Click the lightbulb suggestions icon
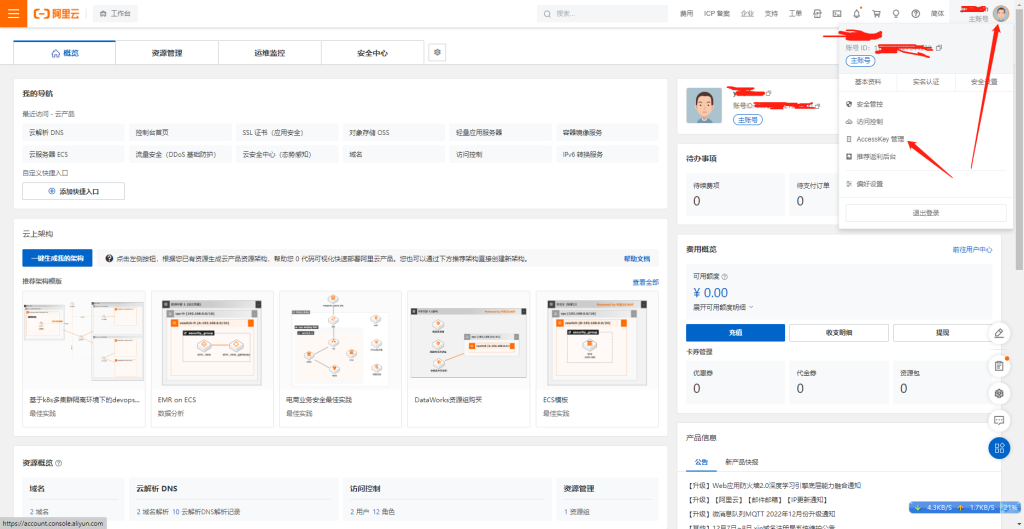 (896, 14)
